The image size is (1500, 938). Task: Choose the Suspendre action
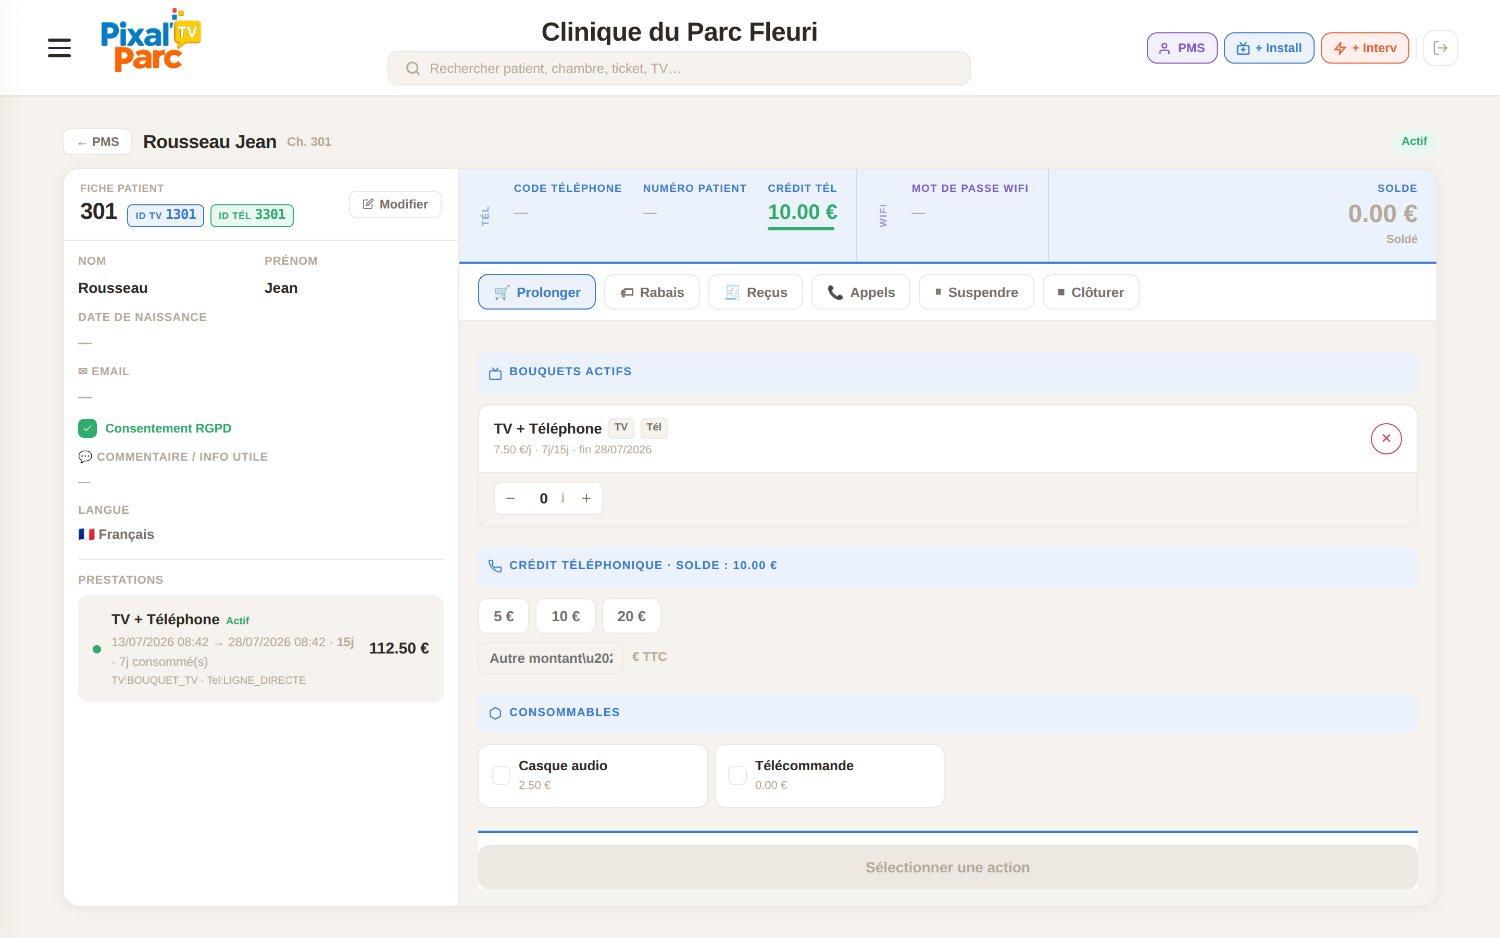tap(976, 292)
